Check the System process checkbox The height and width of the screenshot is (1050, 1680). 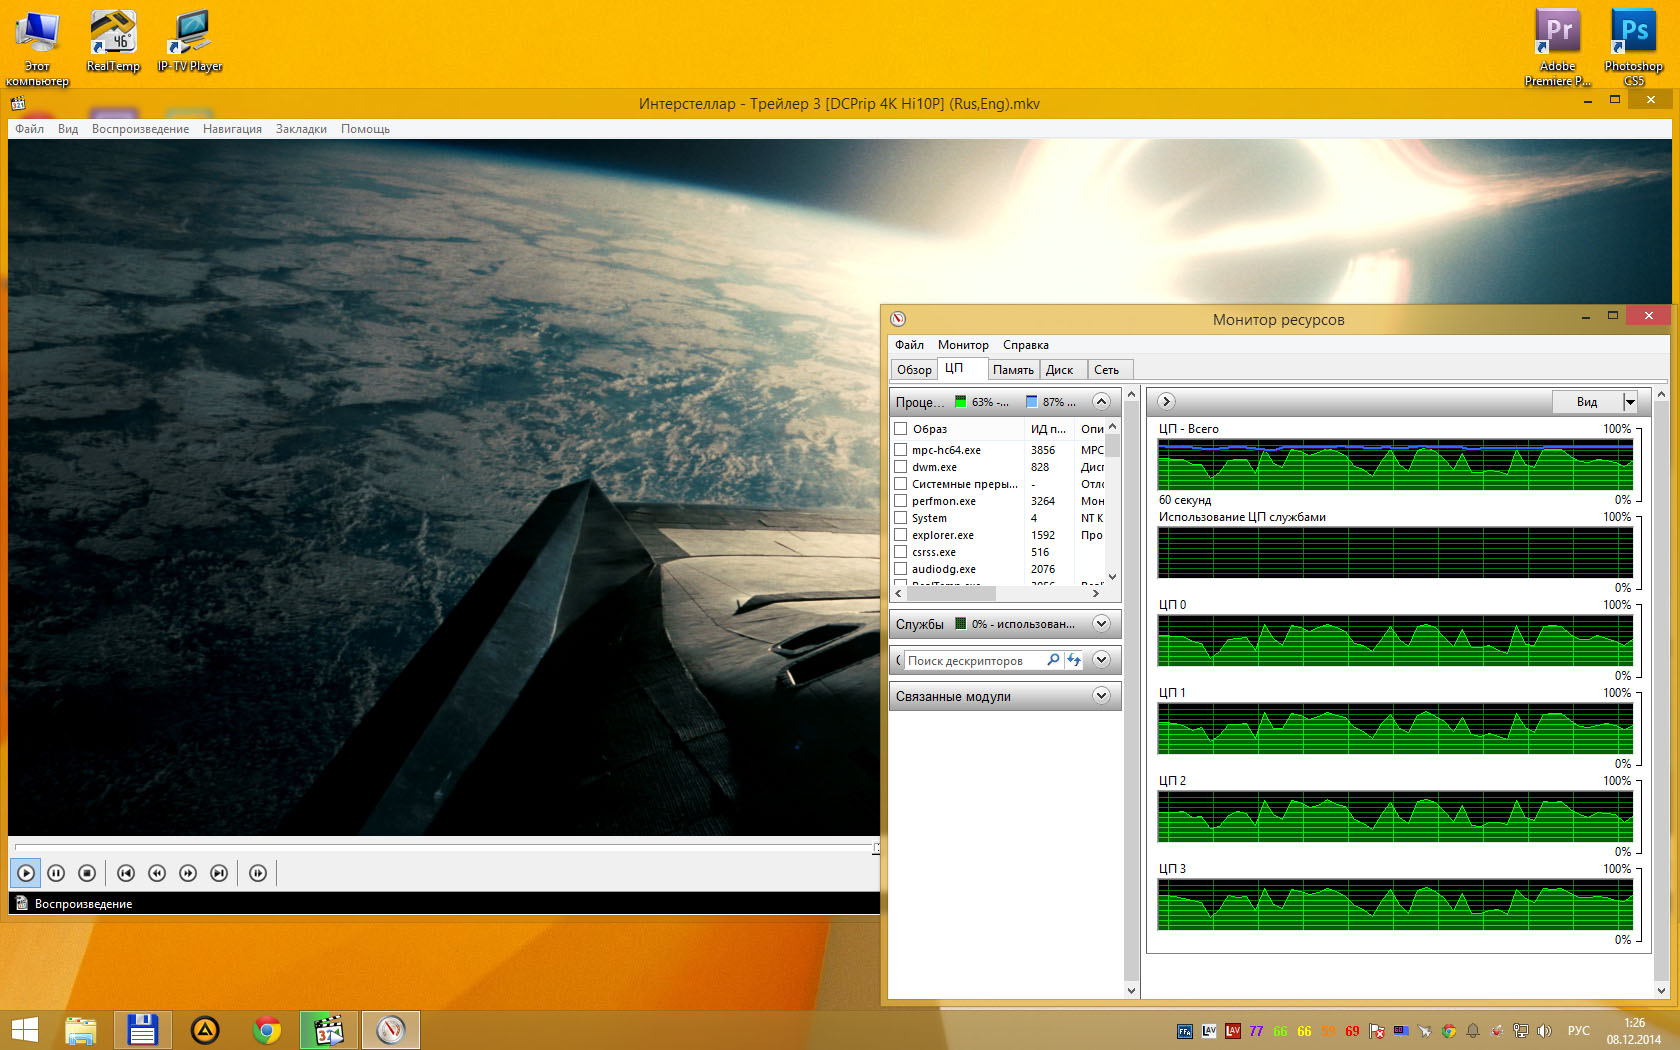click(x=901, y=518)
